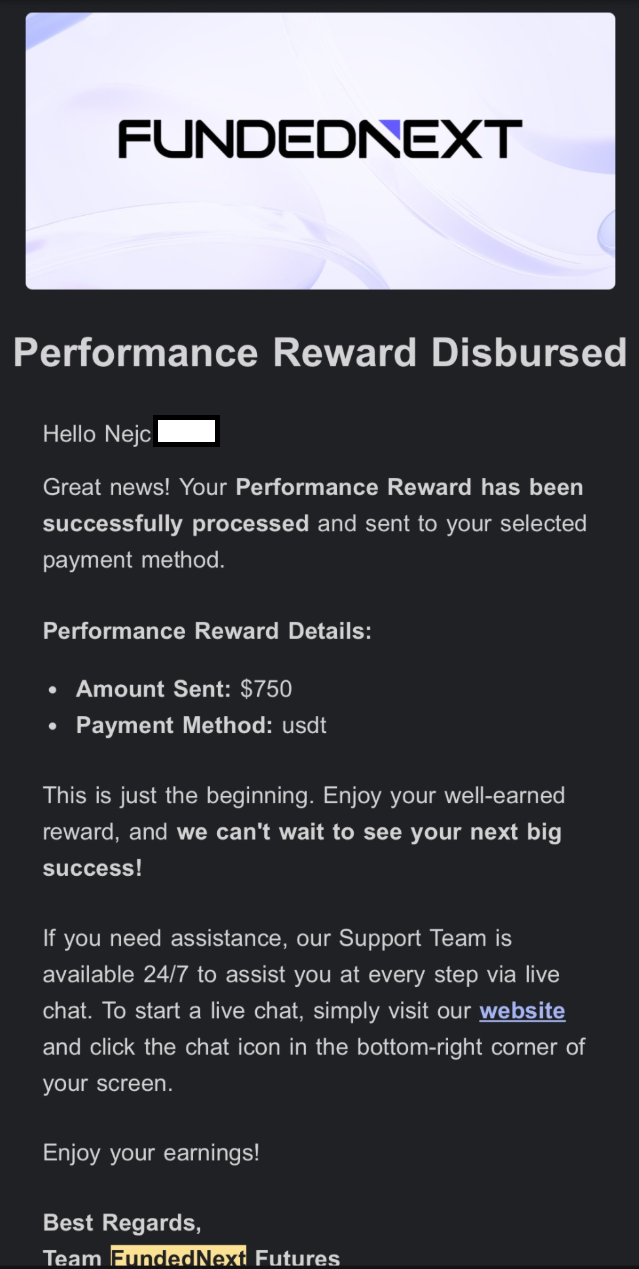Click the "available 24/7" support text
The image size is (639, 1269).
pyautogui.click(x=112, y=975)
